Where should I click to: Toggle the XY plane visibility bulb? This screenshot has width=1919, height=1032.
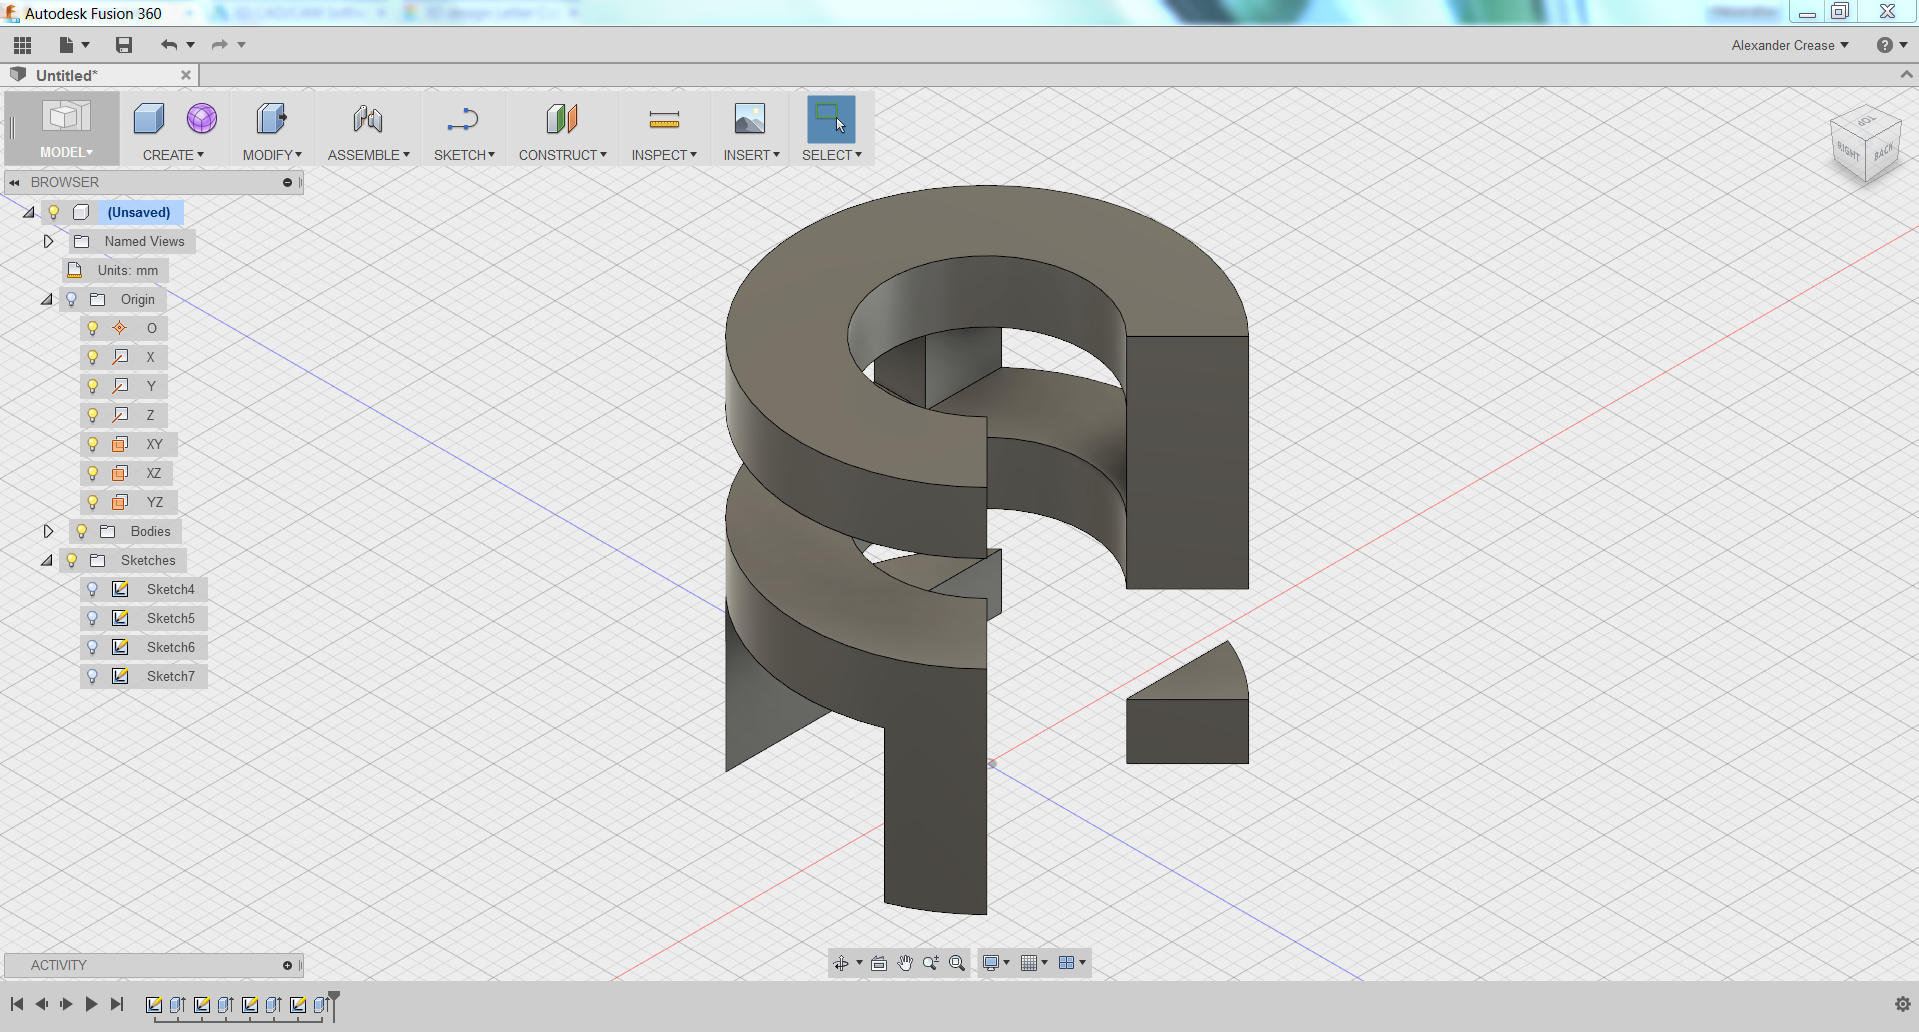pos(93,444)
